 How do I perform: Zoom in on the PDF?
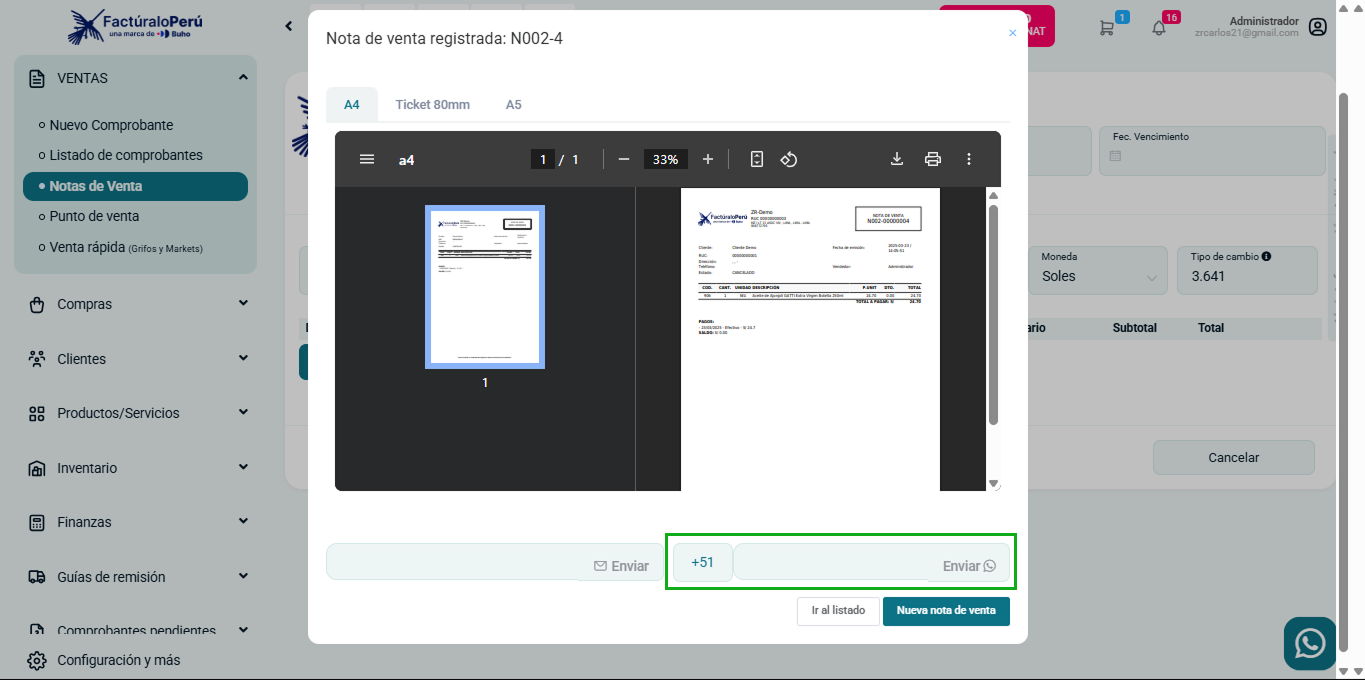tap(708, 159)
